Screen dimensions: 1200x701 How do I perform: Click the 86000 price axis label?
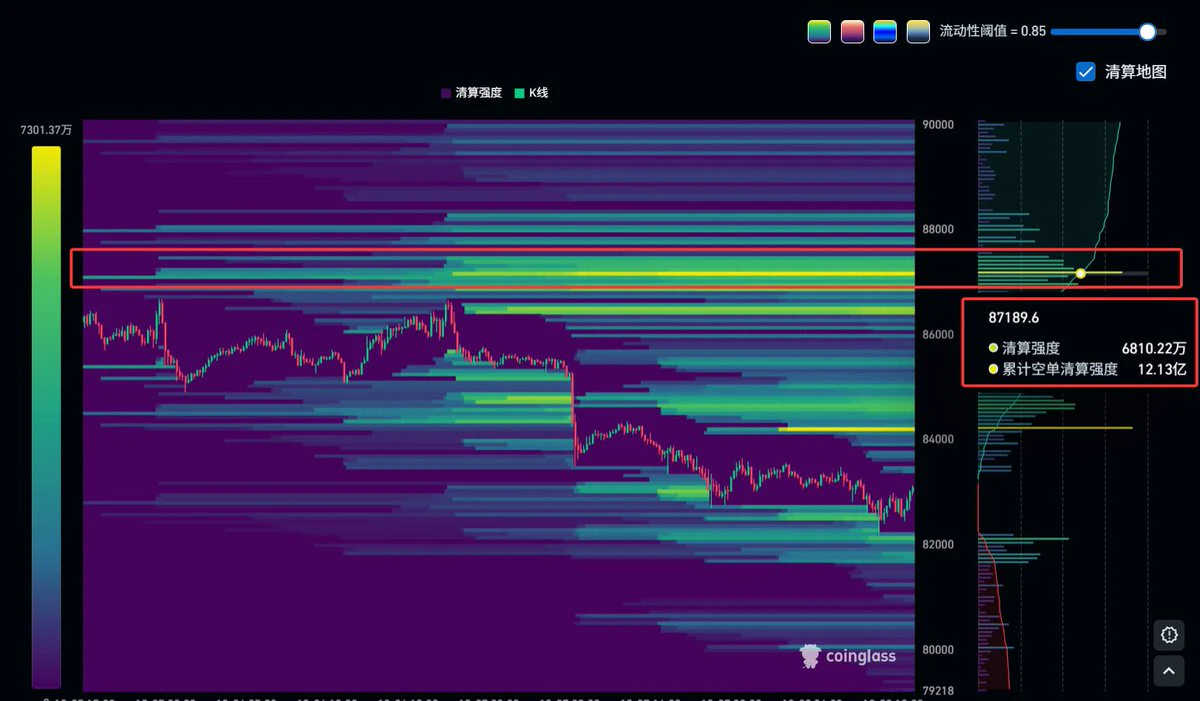pos(938,334)
